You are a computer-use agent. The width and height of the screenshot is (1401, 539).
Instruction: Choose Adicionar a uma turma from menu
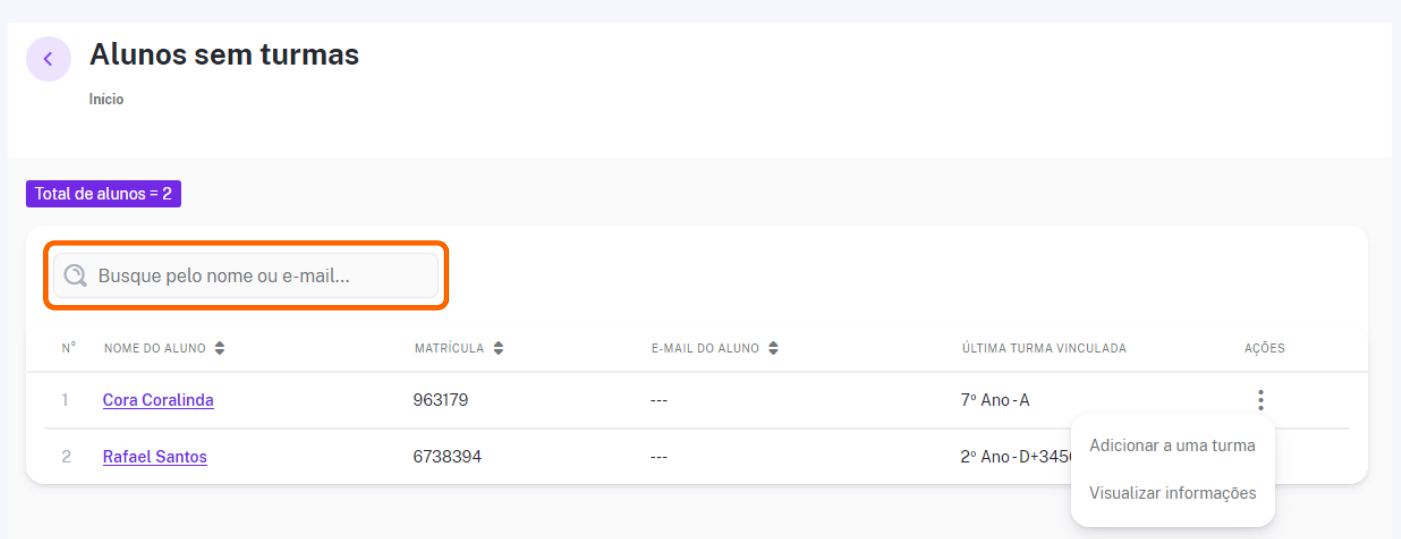coord(1172,446)
